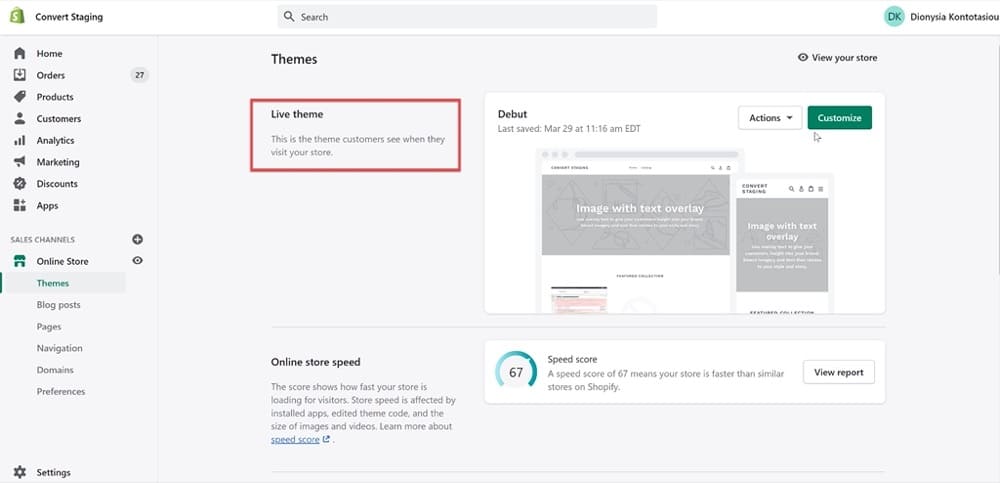Click the Orders inbox icon
The image size is (1000, 483).
19,75
